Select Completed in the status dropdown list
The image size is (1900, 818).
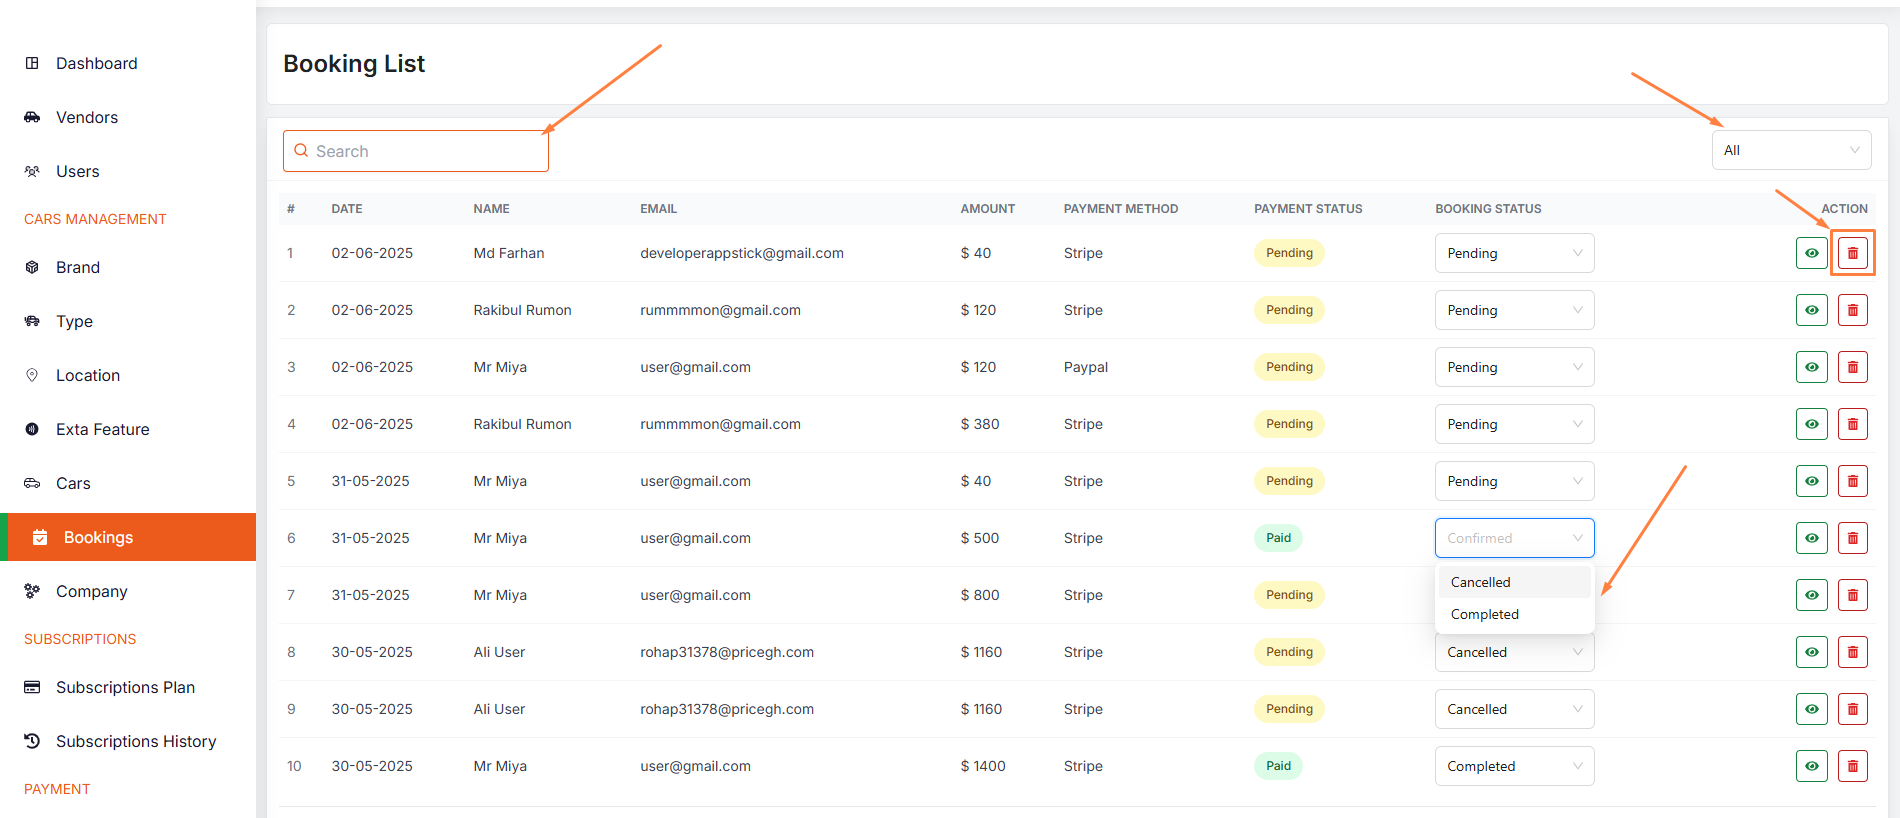click(x=1485, y=614)
